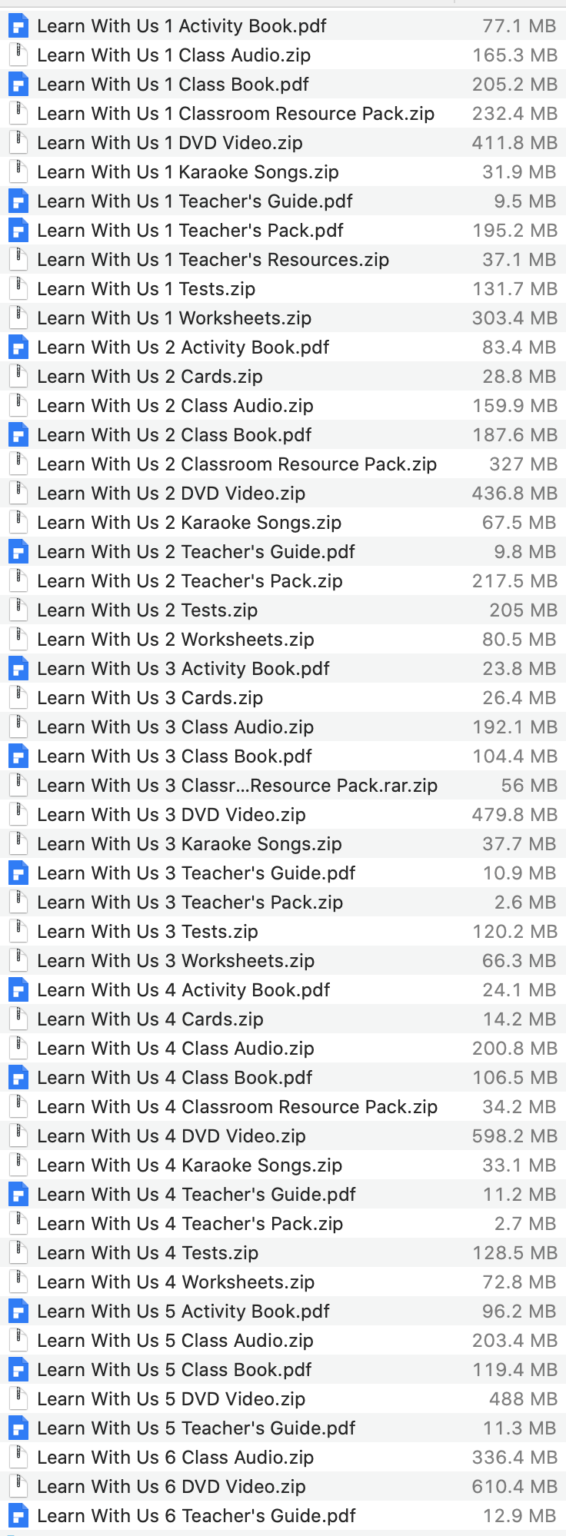
Task: Select Learn With Us 5 Class Book.pdf
Action: [283, 1370]
